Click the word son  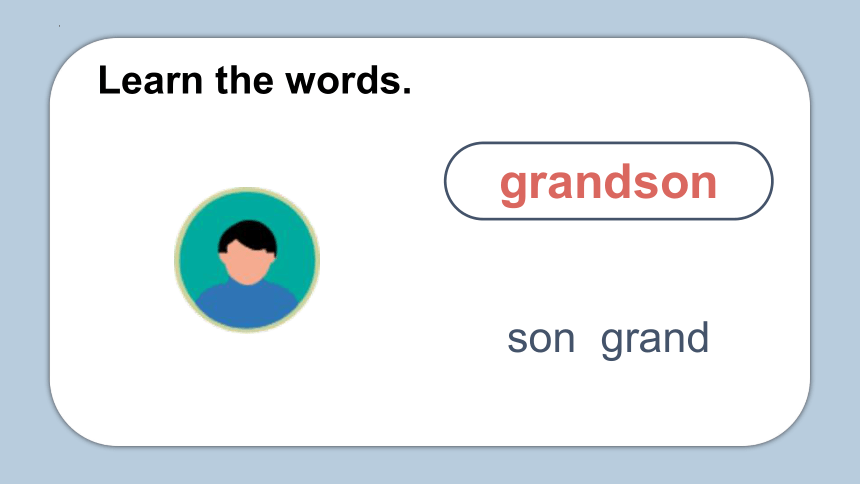tap(541, 339)
